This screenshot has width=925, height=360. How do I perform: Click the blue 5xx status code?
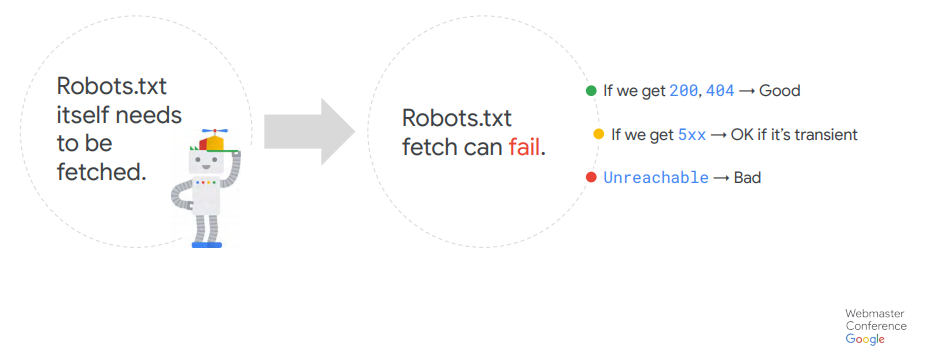click(x=692, y=135)
